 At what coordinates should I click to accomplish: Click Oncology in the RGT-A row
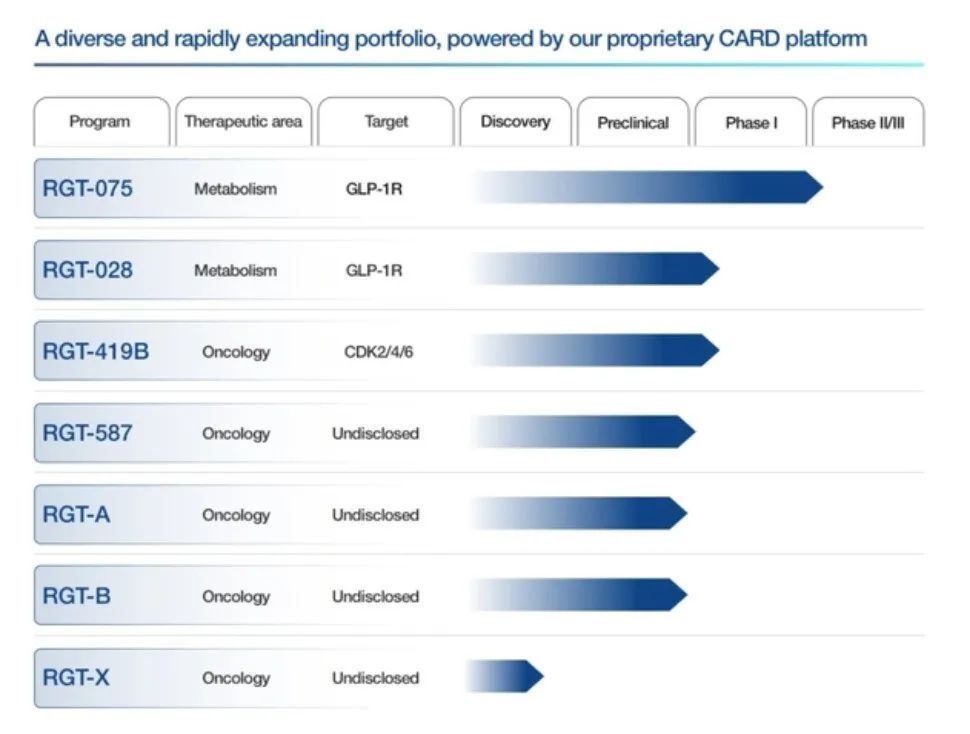(x=236, y=516)
